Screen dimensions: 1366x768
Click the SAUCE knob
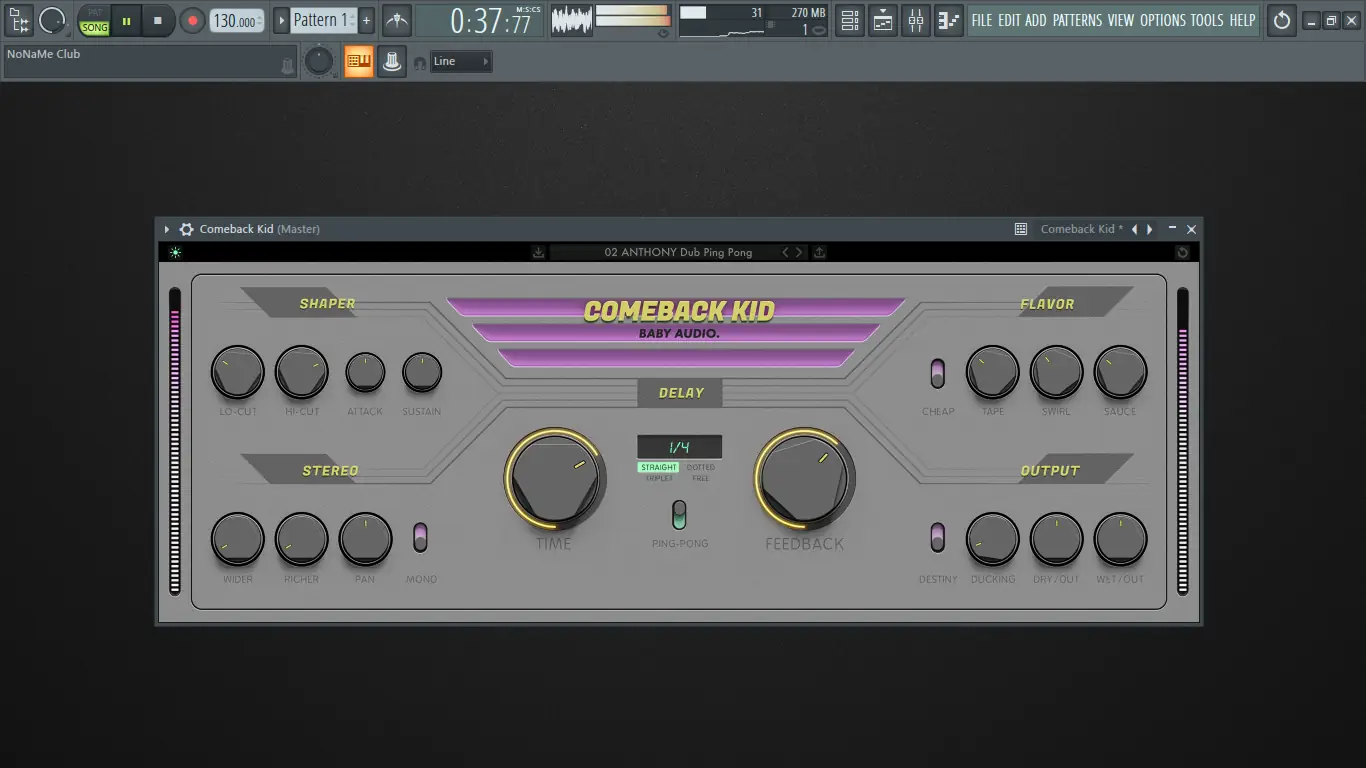pos(1121,373)
